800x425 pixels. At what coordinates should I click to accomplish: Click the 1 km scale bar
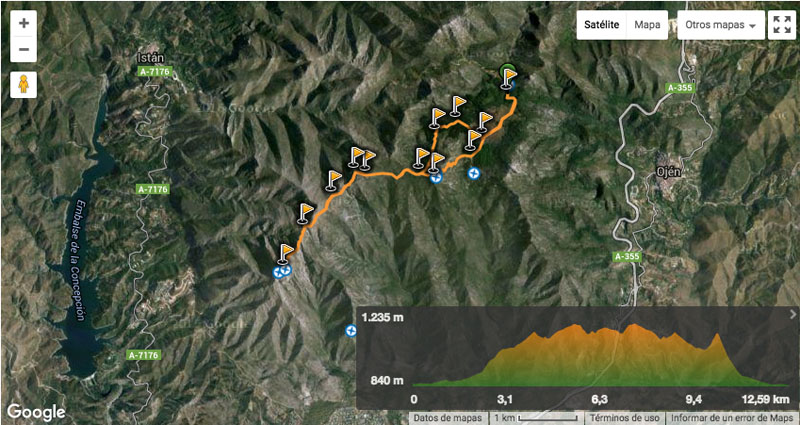point(538,418)
